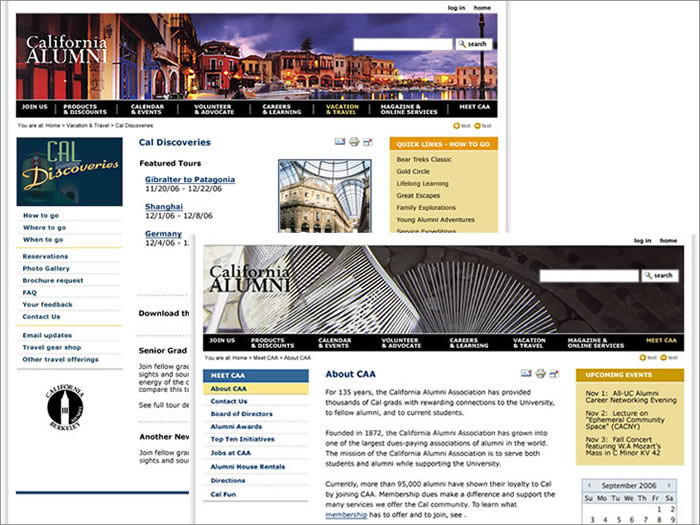The width and height of the screenshot is (700, 525).
Task: Open Vacation & Travel on About CAA page
Action: (x=529, y=343)
